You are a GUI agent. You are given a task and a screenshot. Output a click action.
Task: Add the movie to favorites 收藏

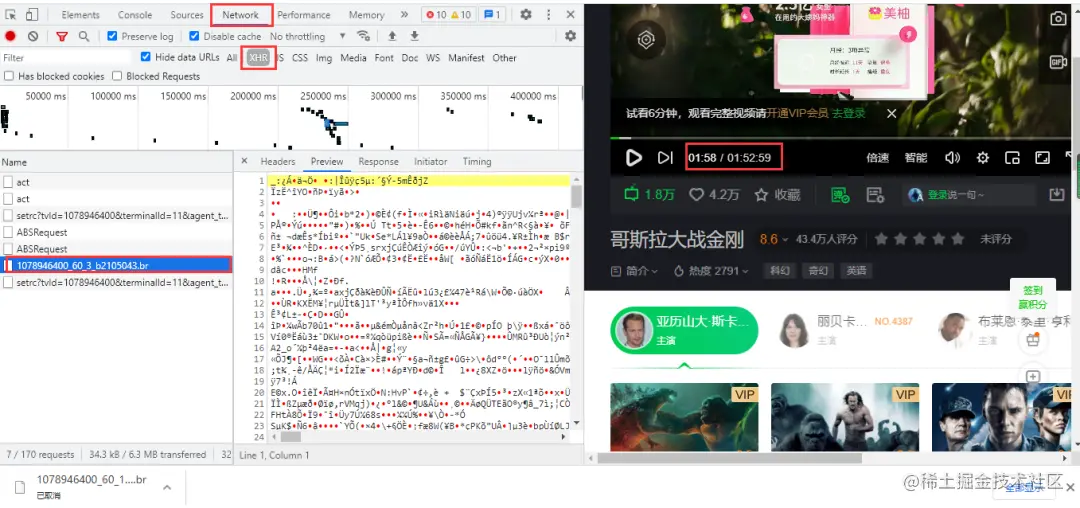click(777, 195)
